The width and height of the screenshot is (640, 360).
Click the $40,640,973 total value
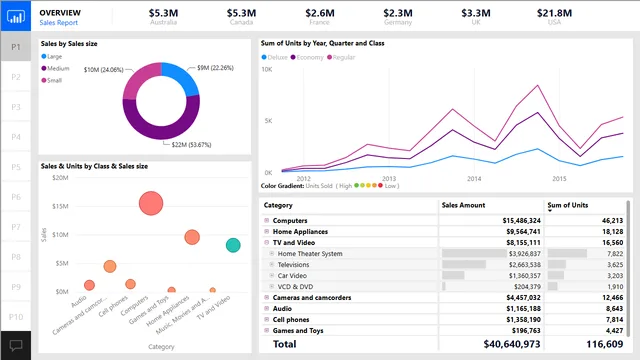coord(512,344)
